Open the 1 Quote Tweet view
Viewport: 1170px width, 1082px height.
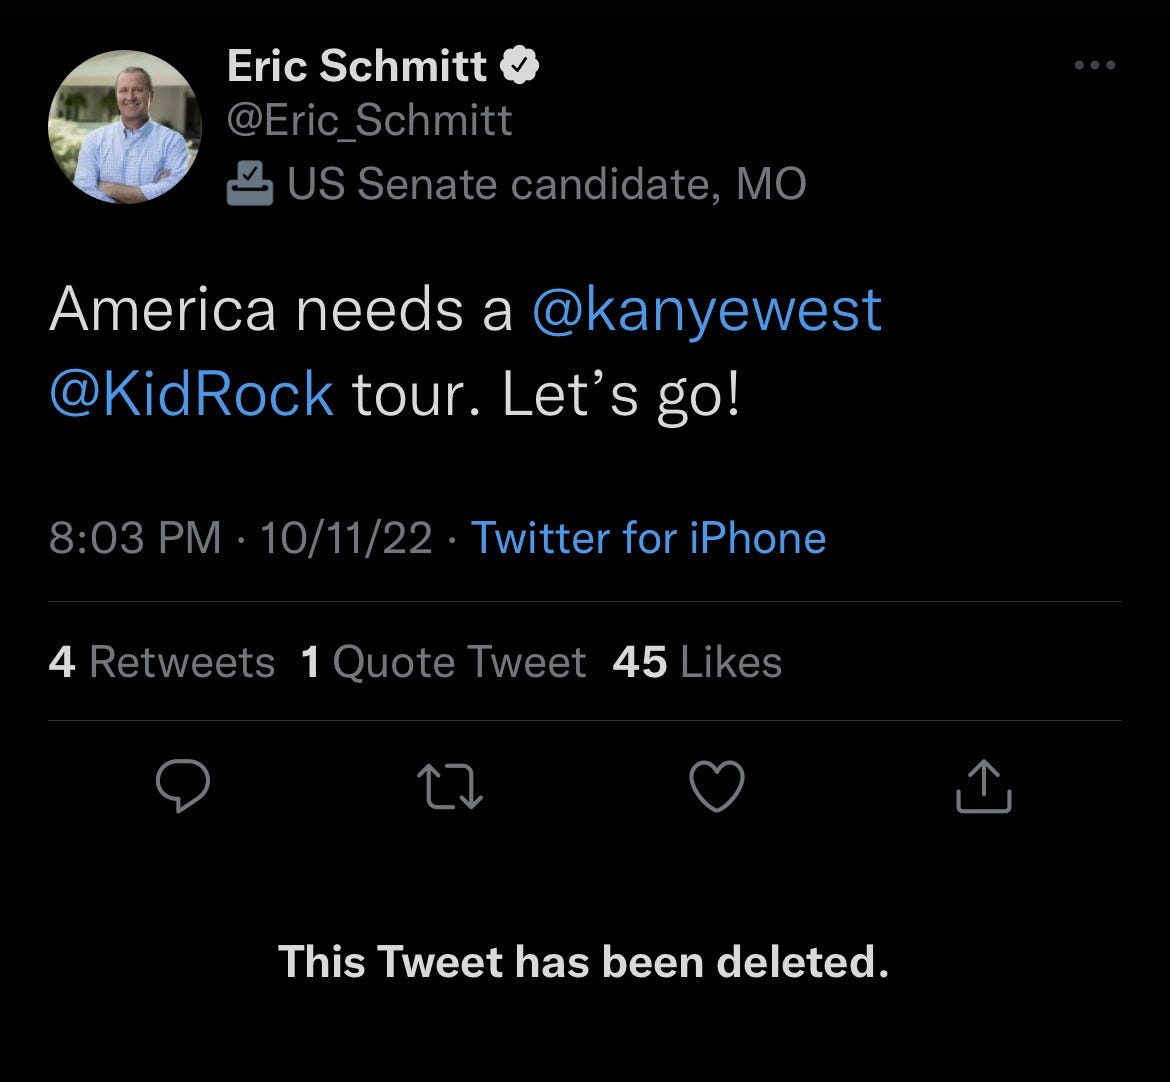(x=443, y=661)
